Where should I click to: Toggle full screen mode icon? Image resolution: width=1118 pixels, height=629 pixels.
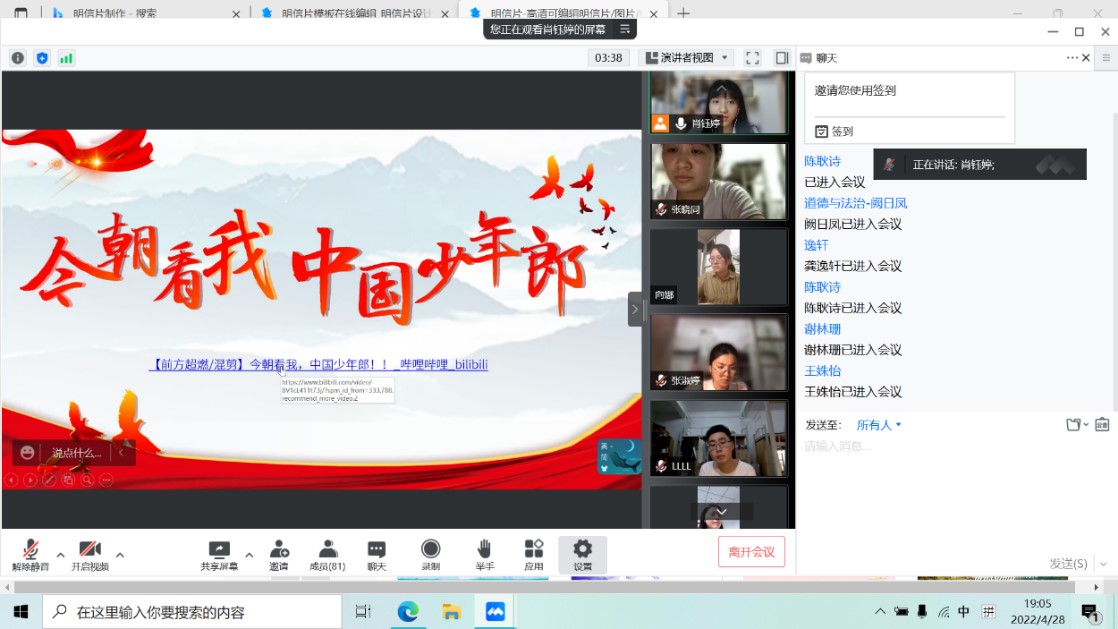tap(752, 58)
